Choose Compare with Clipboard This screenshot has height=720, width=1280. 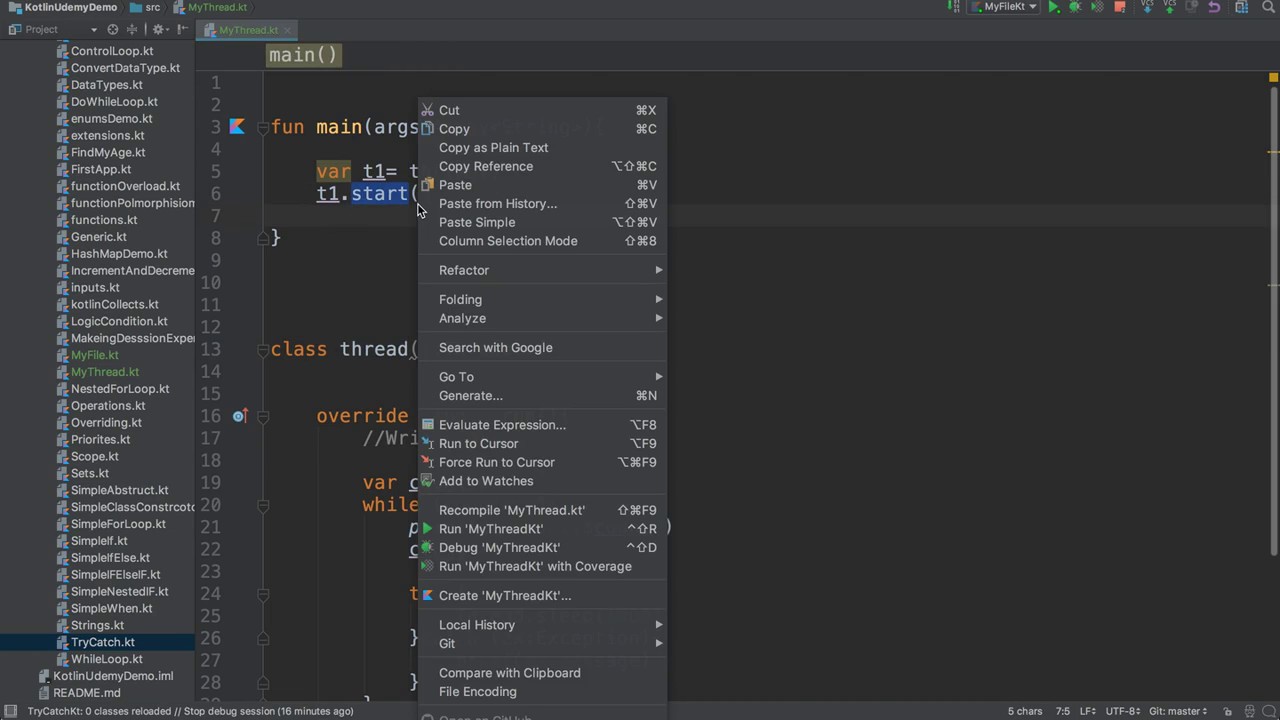click(x=541, y=673)
